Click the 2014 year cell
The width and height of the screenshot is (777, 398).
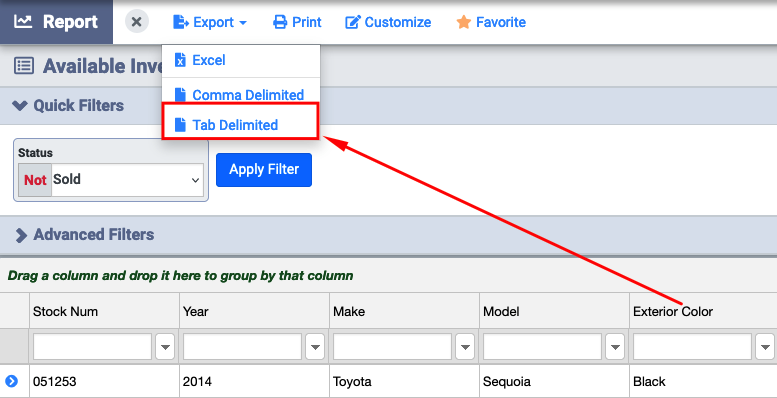tap(255, 382)
